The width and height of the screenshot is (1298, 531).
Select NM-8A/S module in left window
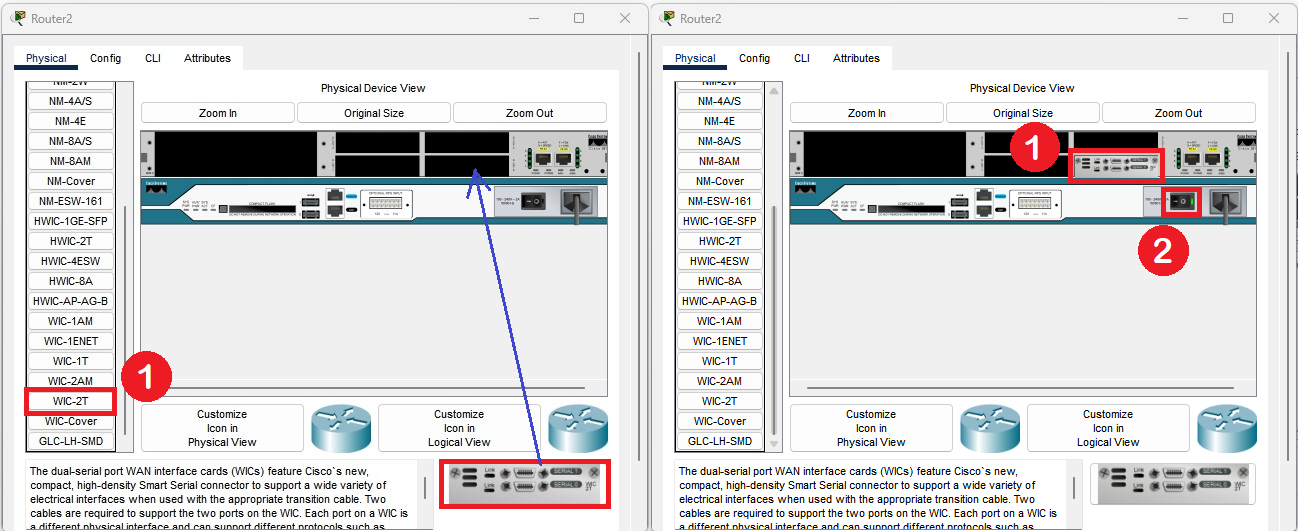point(71,141)
